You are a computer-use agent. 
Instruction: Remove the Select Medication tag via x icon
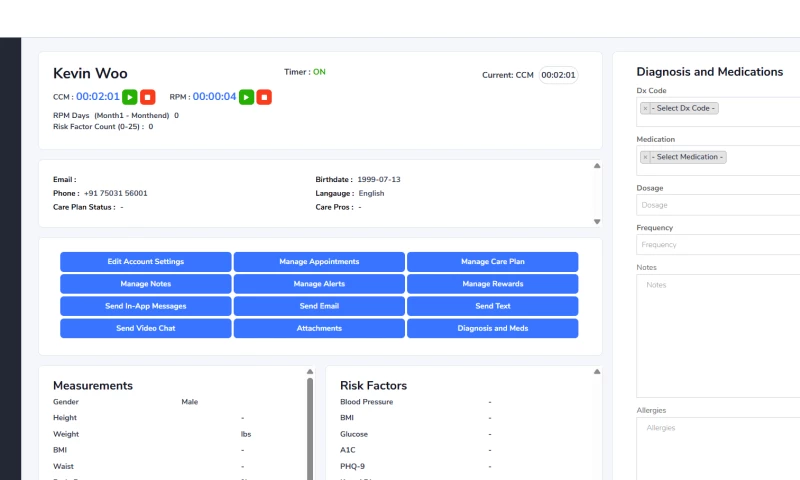tap(645, 157)
